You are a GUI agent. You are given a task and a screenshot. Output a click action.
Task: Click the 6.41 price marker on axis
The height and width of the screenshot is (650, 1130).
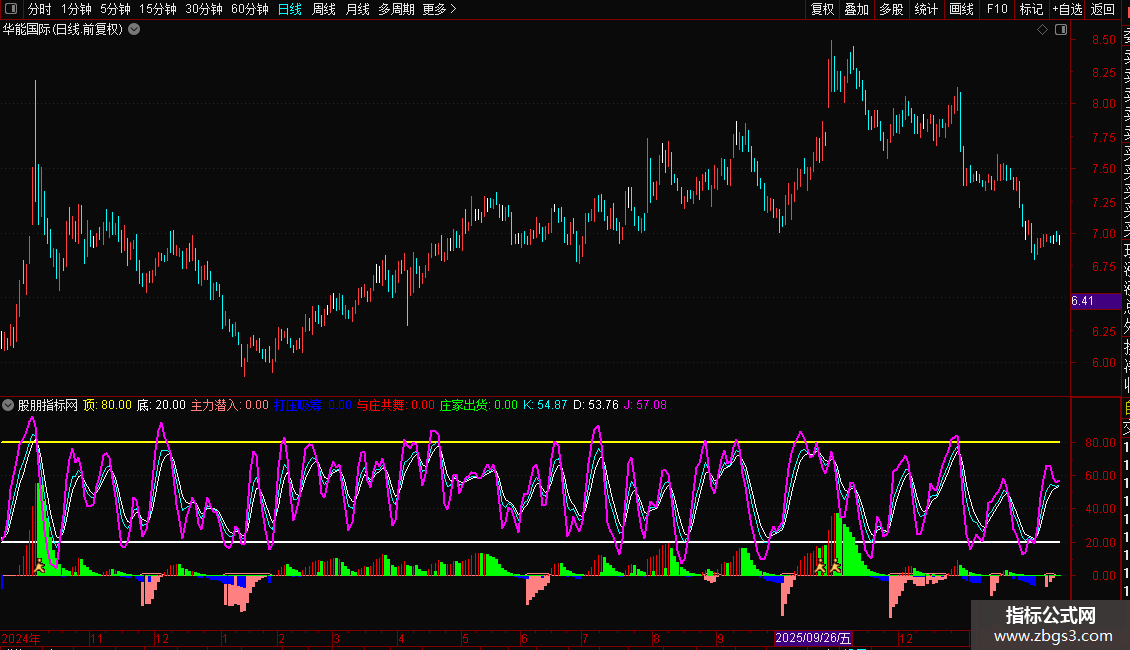tap(1095, 301)
